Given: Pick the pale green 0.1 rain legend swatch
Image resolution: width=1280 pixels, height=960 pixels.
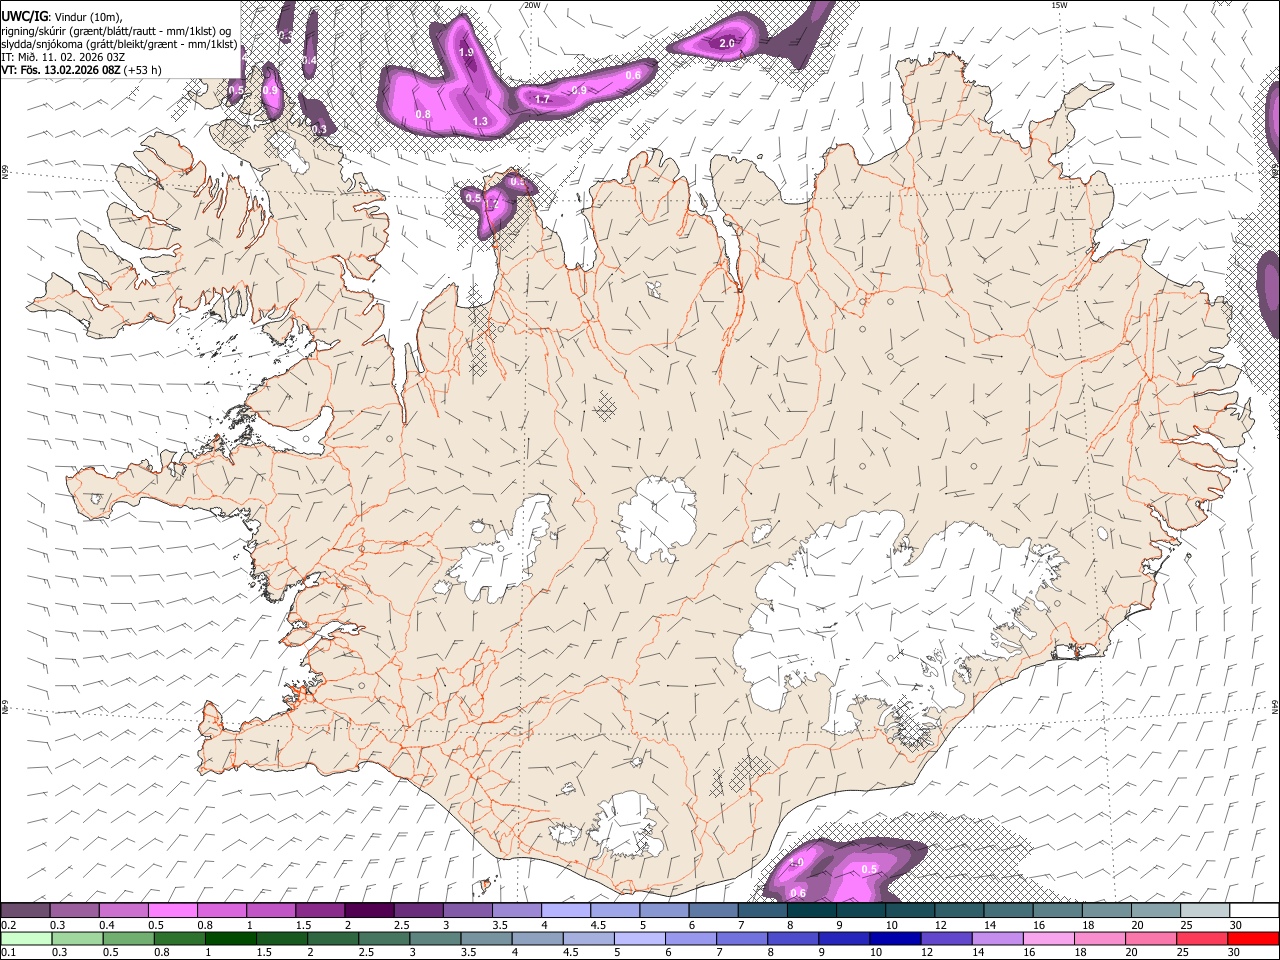Looking at the screenshot, I should (26, 938).
